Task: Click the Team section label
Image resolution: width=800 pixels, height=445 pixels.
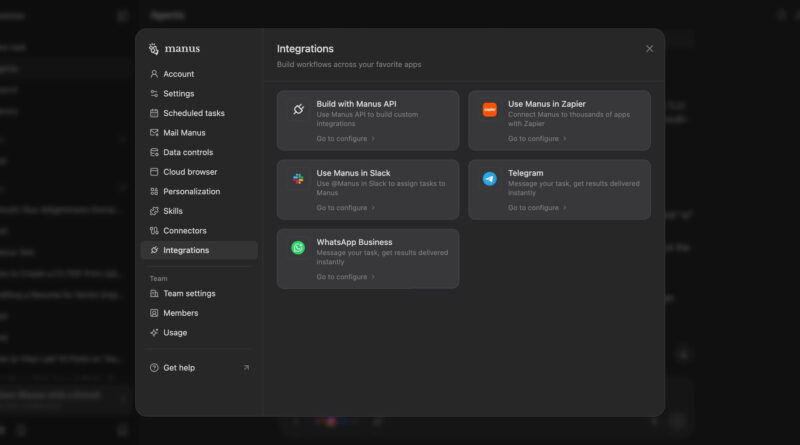Action: [158, 279]
